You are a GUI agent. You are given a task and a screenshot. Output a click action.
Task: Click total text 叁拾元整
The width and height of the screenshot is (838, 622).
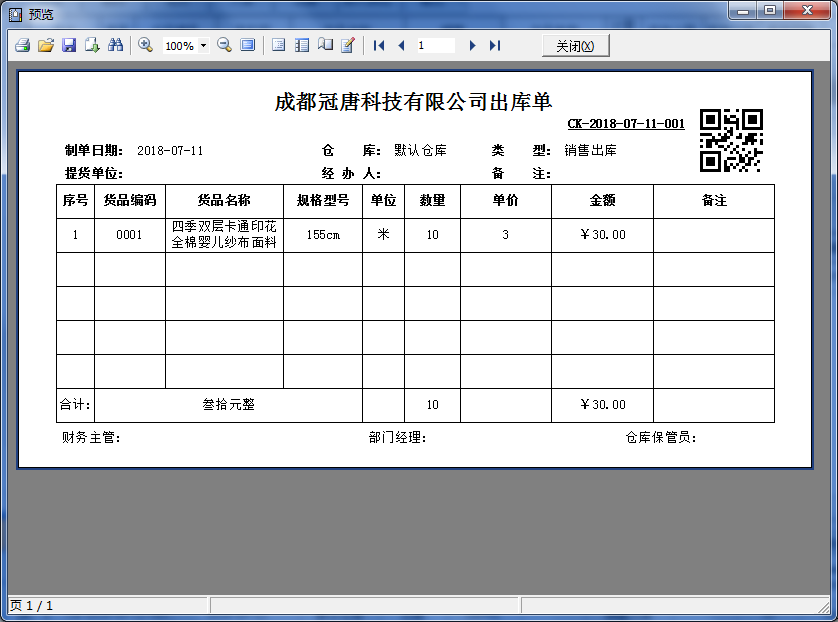coord(228,405)
